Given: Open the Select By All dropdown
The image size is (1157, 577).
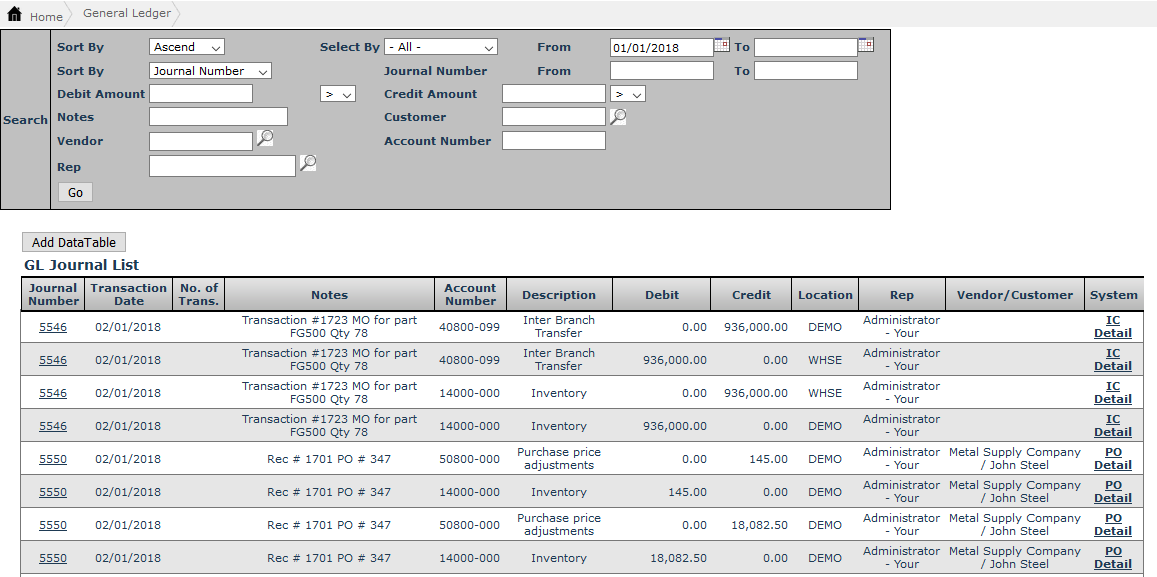Looking at the screenshot, I should [441, 47].
